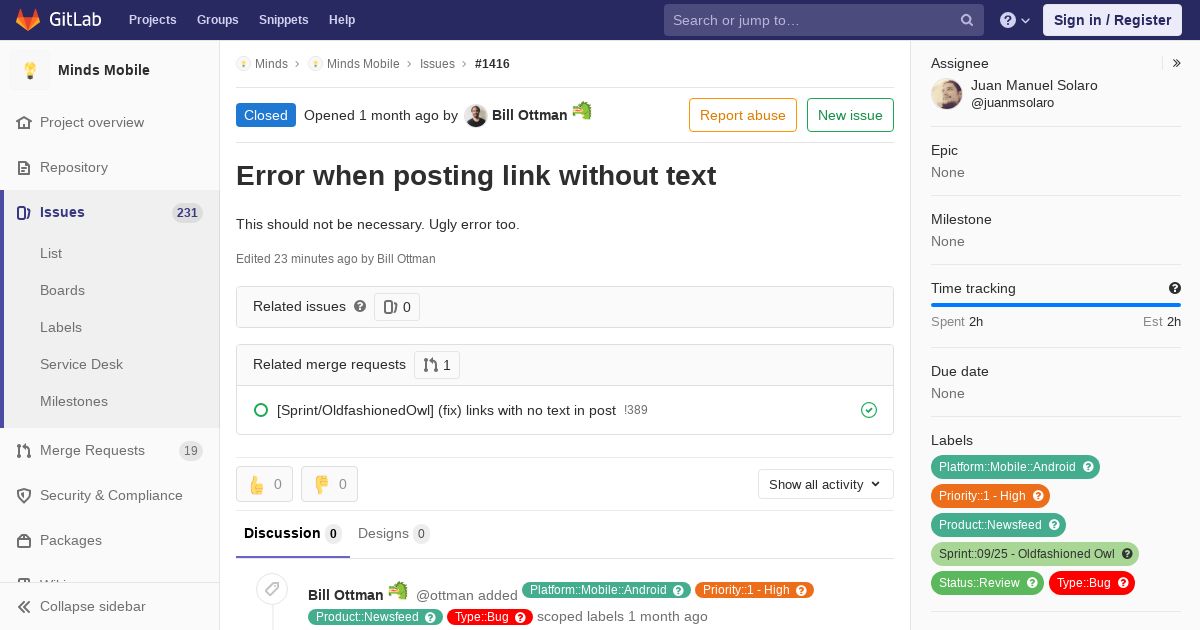Click help icon on Priority::1 - High sidebar label
This screenshot has width=1200, height=630.
point(1038,496)
